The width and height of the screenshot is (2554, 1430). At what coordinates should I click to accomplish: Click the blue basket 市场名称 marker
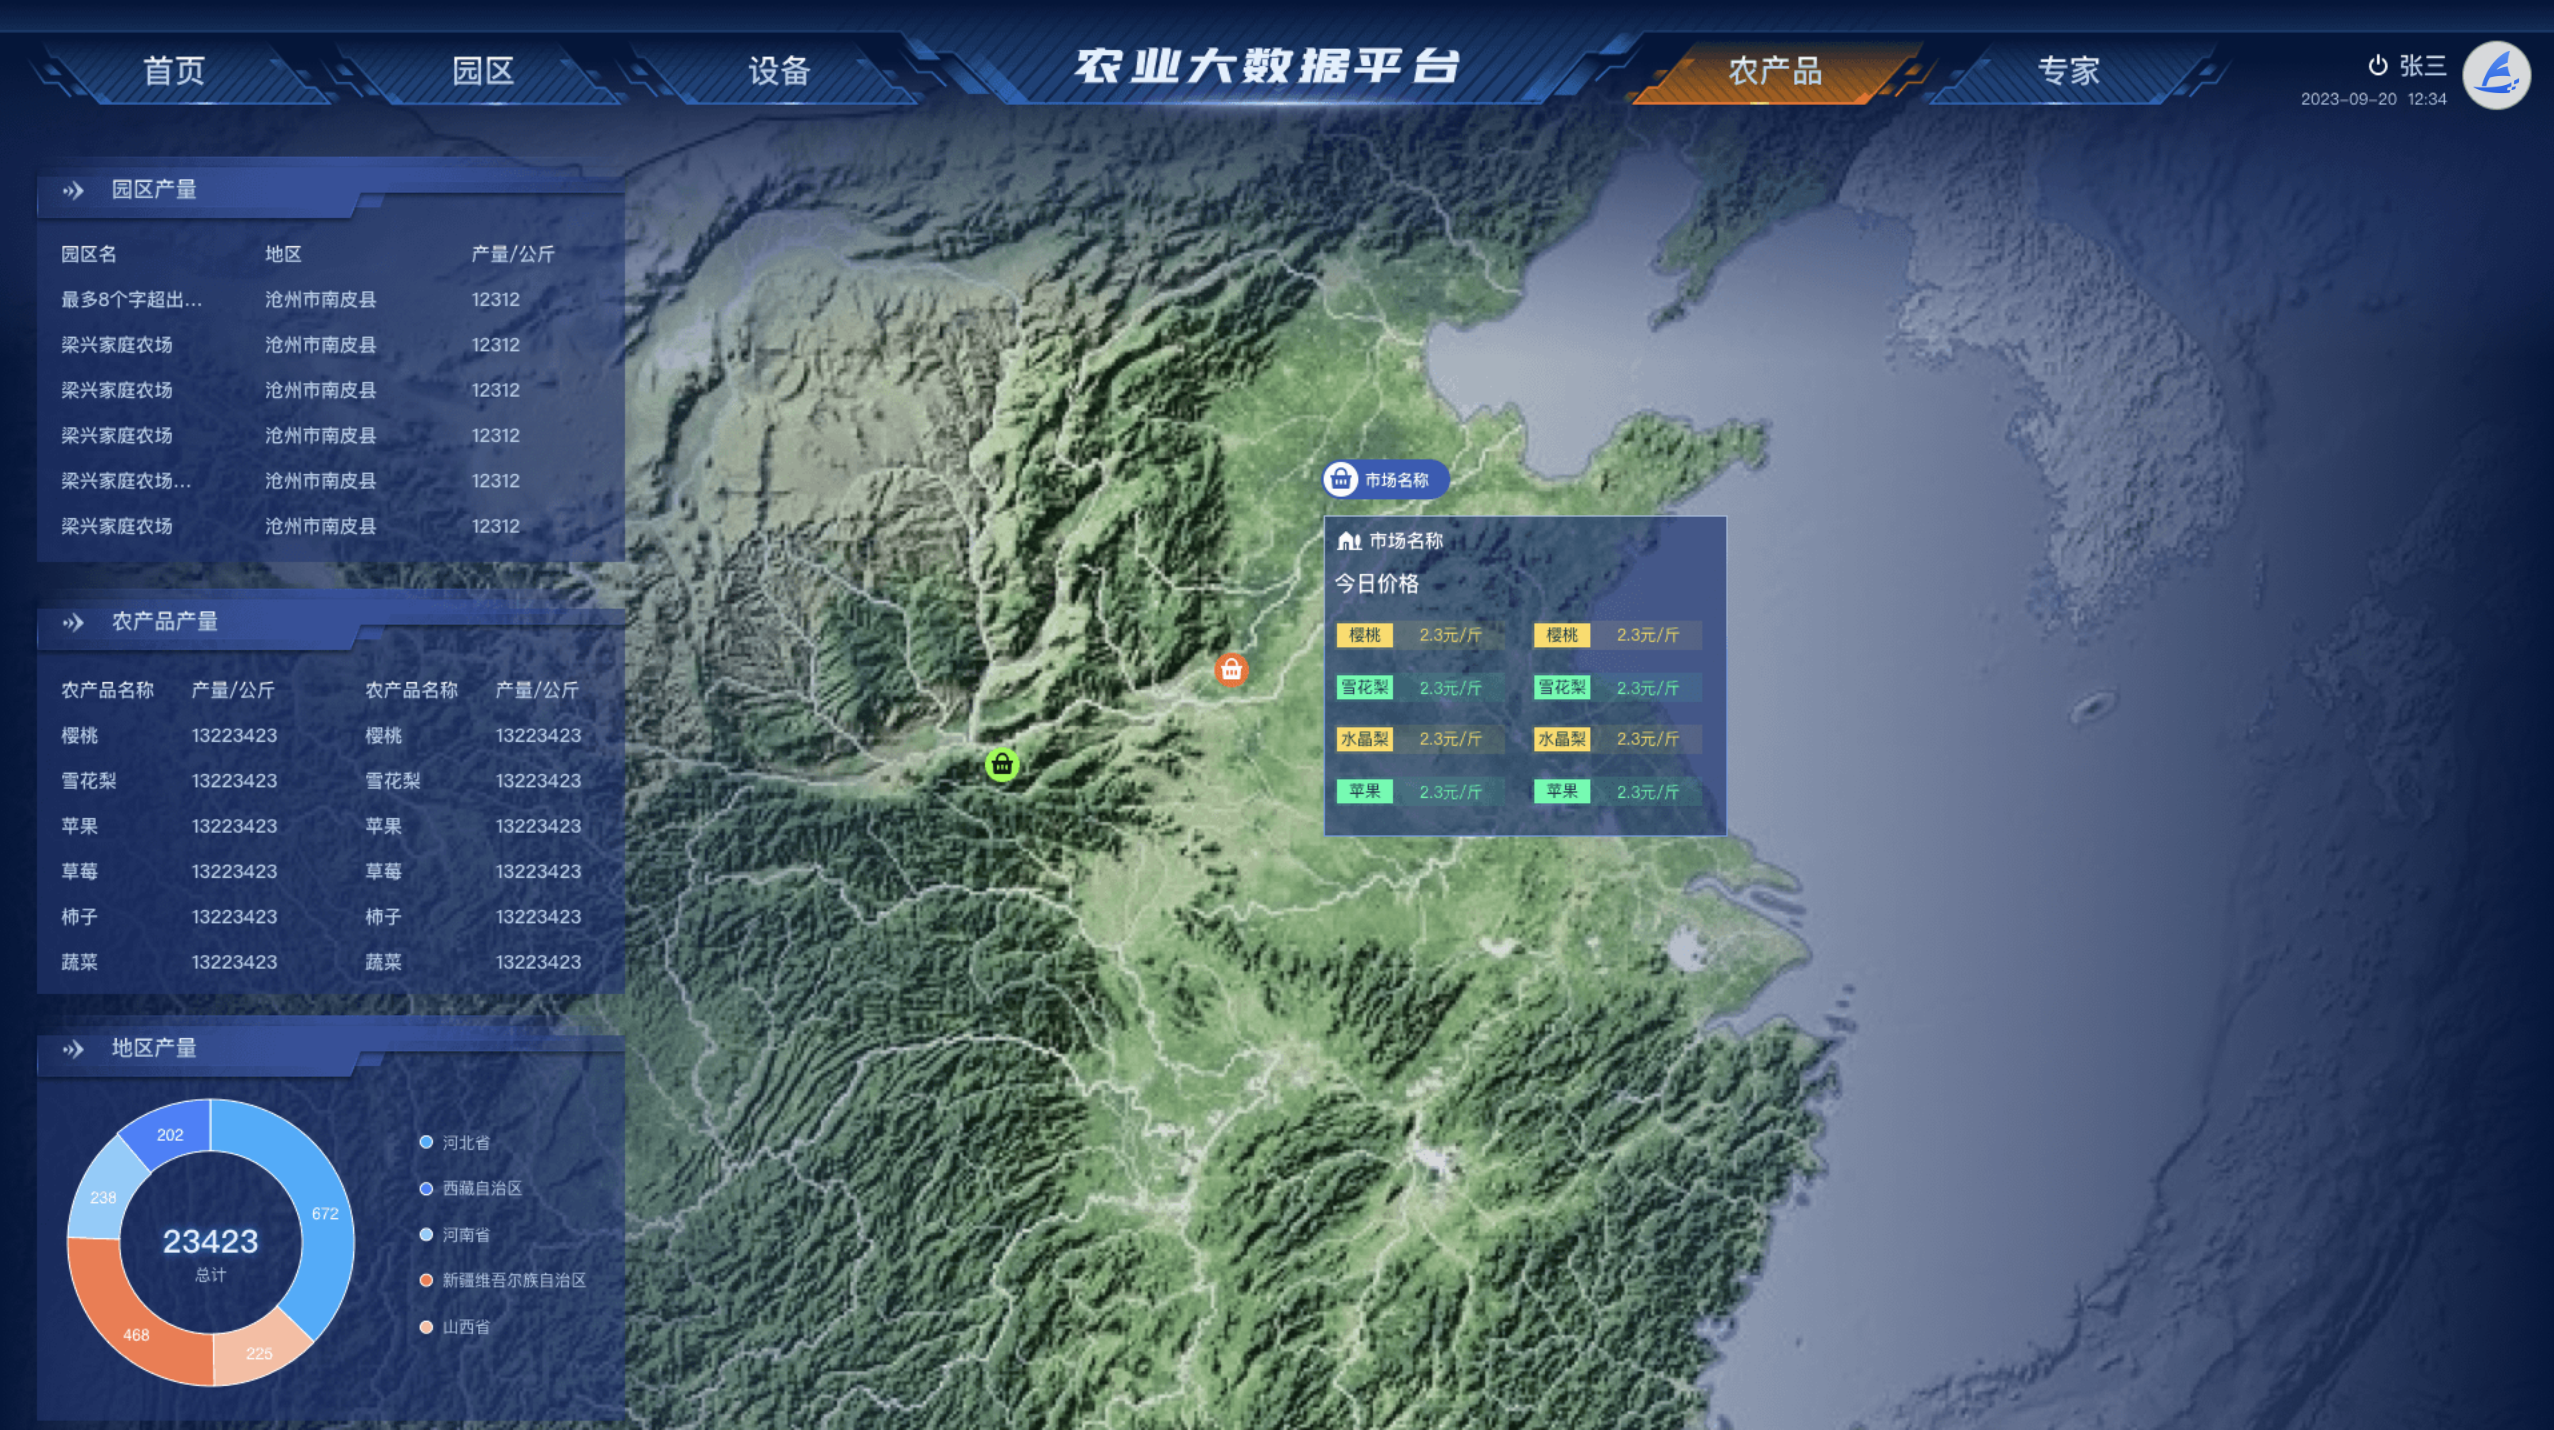point(1340,480)
